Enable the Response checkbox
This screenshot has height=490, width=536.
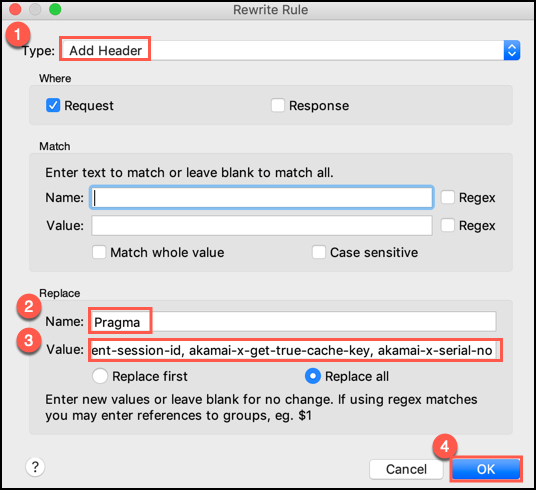(x=278, y=105)
